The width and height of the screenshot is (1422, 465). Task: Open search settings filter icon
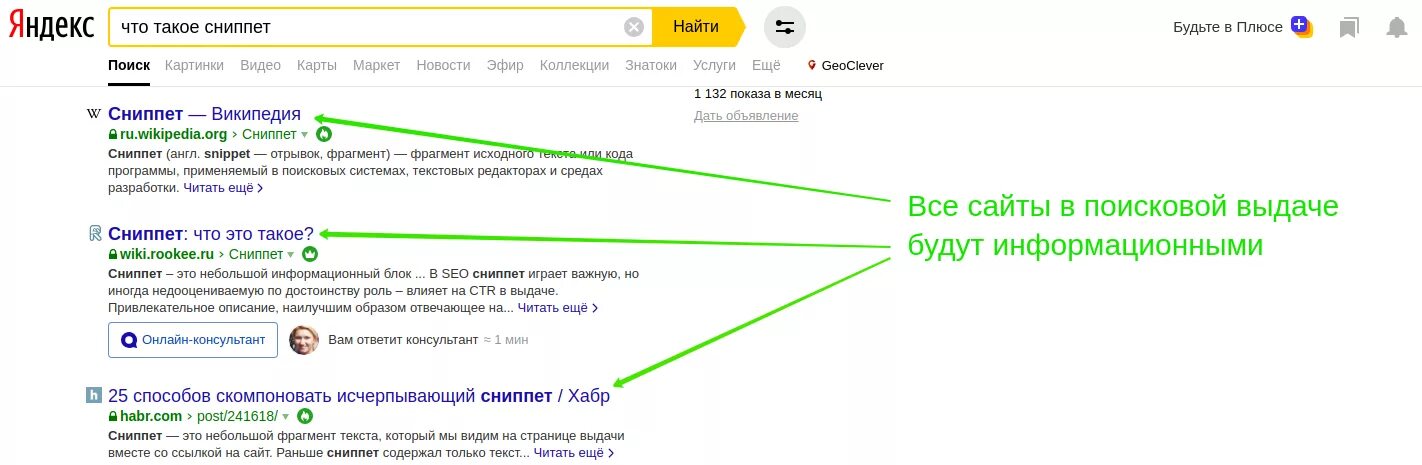pyautogui.click(x=785, y=27)
